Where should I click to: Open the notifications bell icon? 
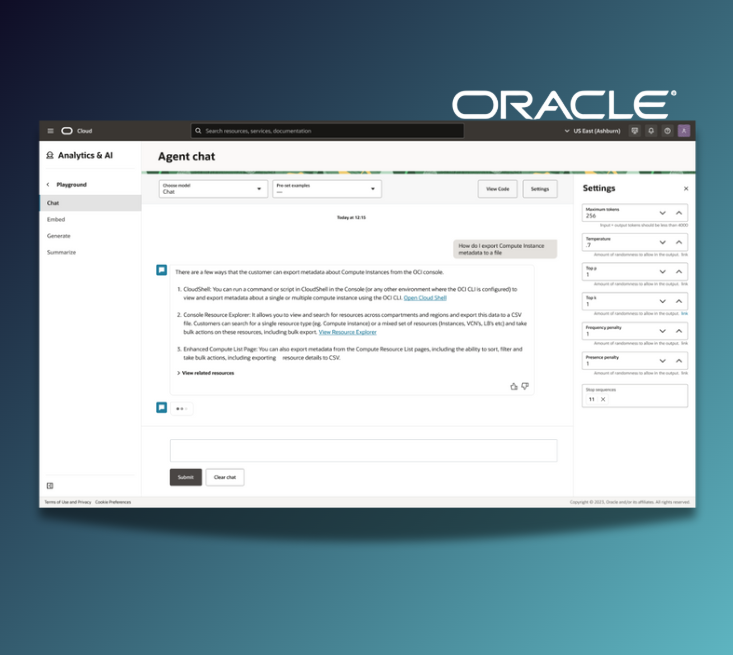pyautogui.click(x=651, y=131)
